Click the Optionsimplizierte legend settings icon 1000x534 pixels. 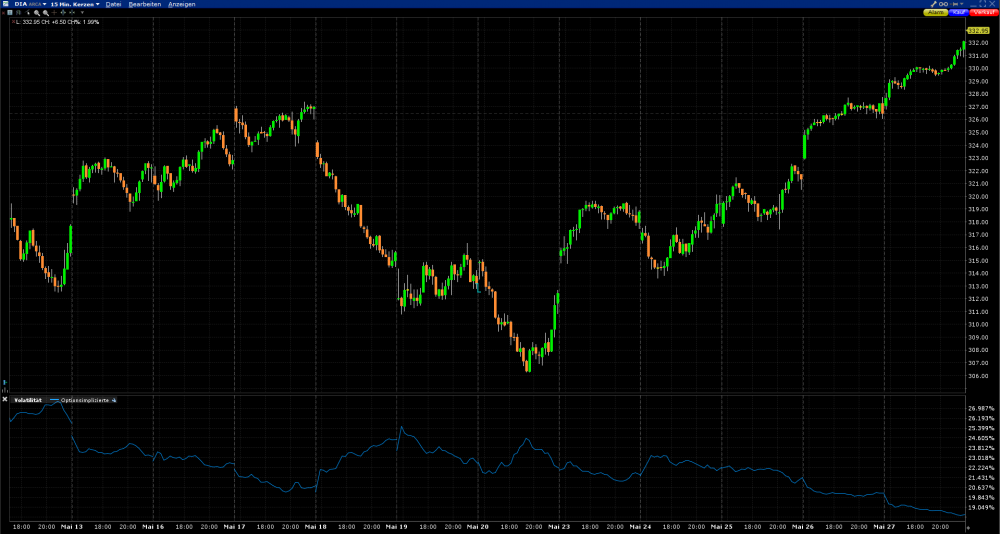pyautogui.click(x=114, y=400)
